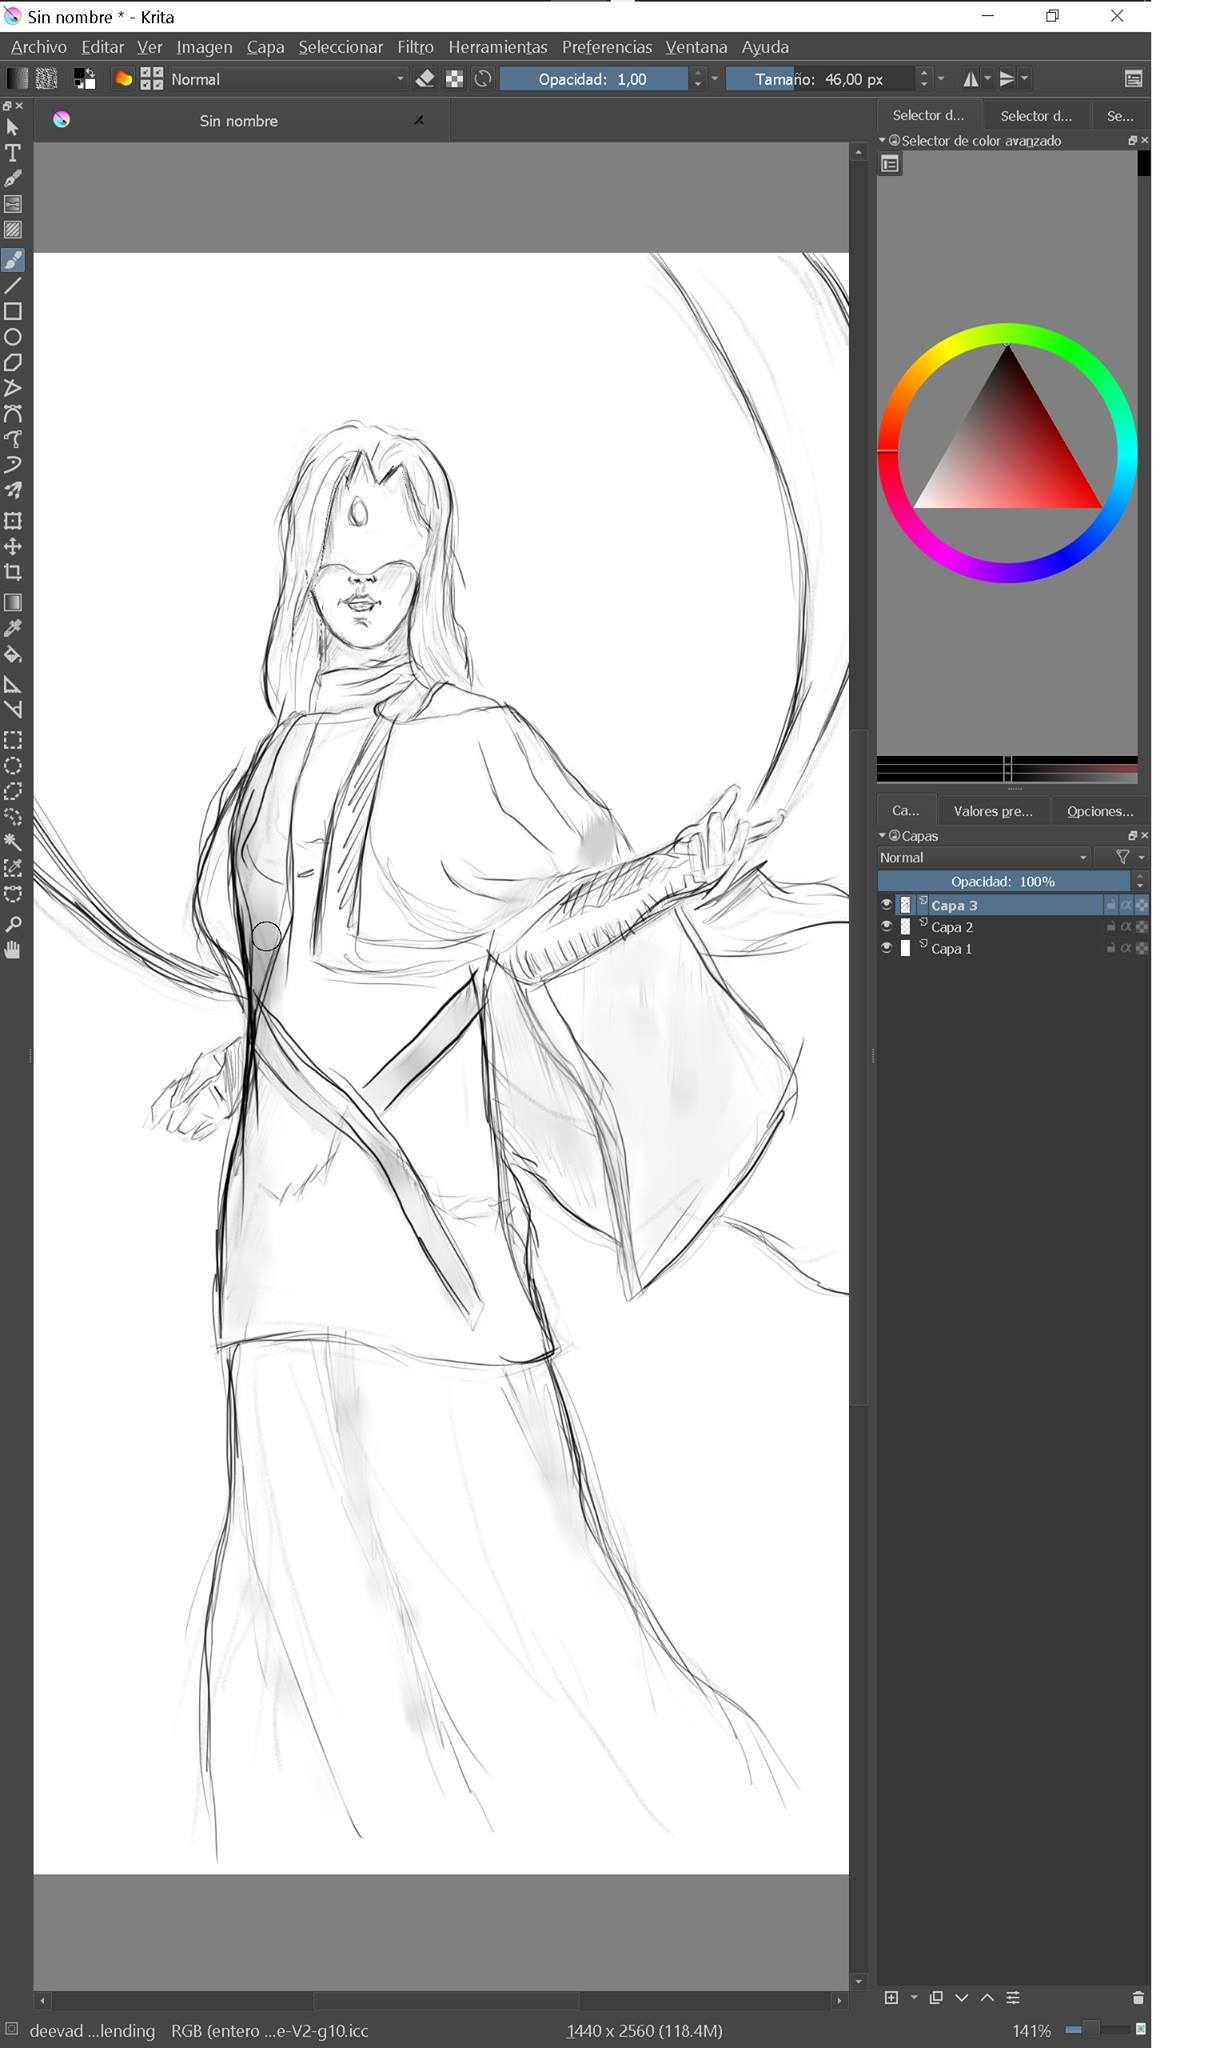Select the Calligraphy tool
1228x2048 pixels.
[x=13, y=179]
